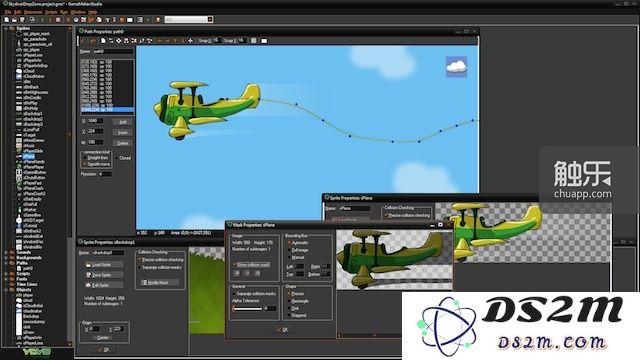
Task: Collapse the Sprites folder in resource tree
Action: click(6, 29)
